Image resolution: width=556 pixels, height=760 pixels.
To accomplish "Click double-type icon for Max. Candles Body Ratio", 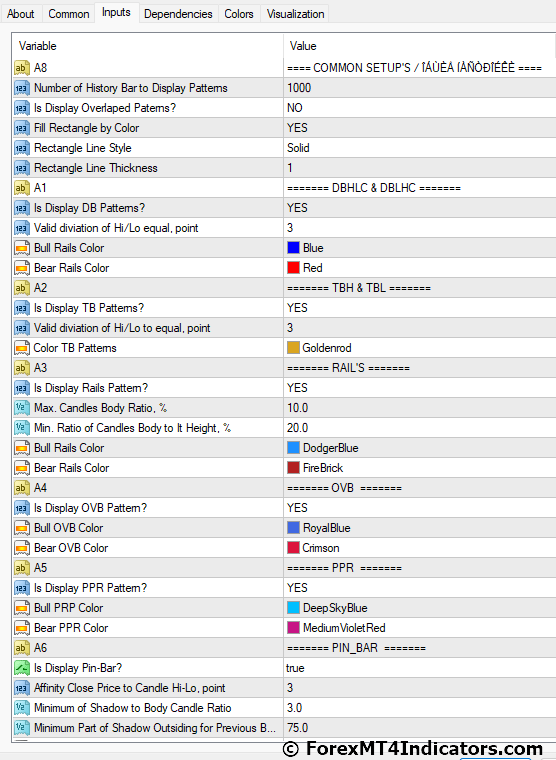I will tap(21, 408).
